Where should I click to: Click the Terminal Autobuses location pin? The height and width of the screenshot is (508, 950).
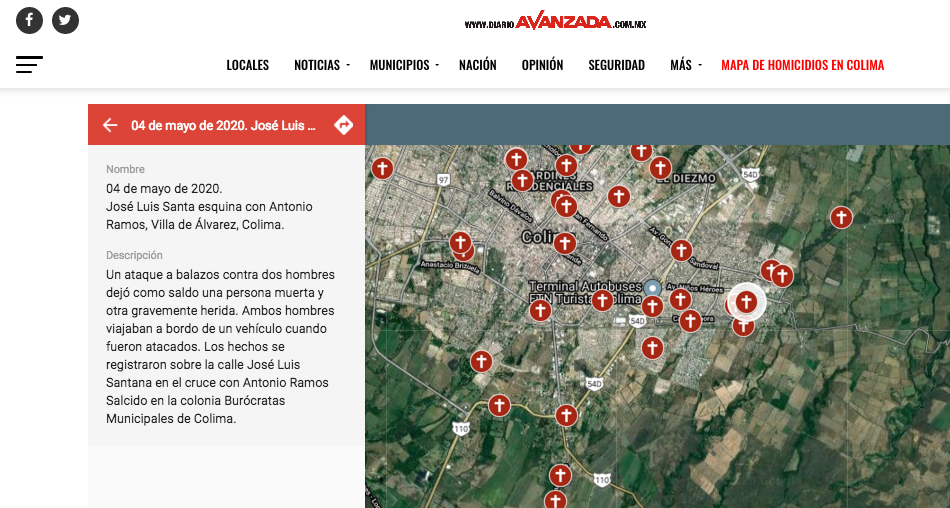click(652, 286)
